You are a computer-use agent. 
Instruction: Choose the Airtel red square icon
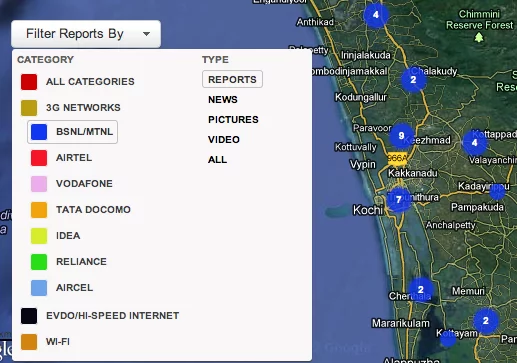39,158
